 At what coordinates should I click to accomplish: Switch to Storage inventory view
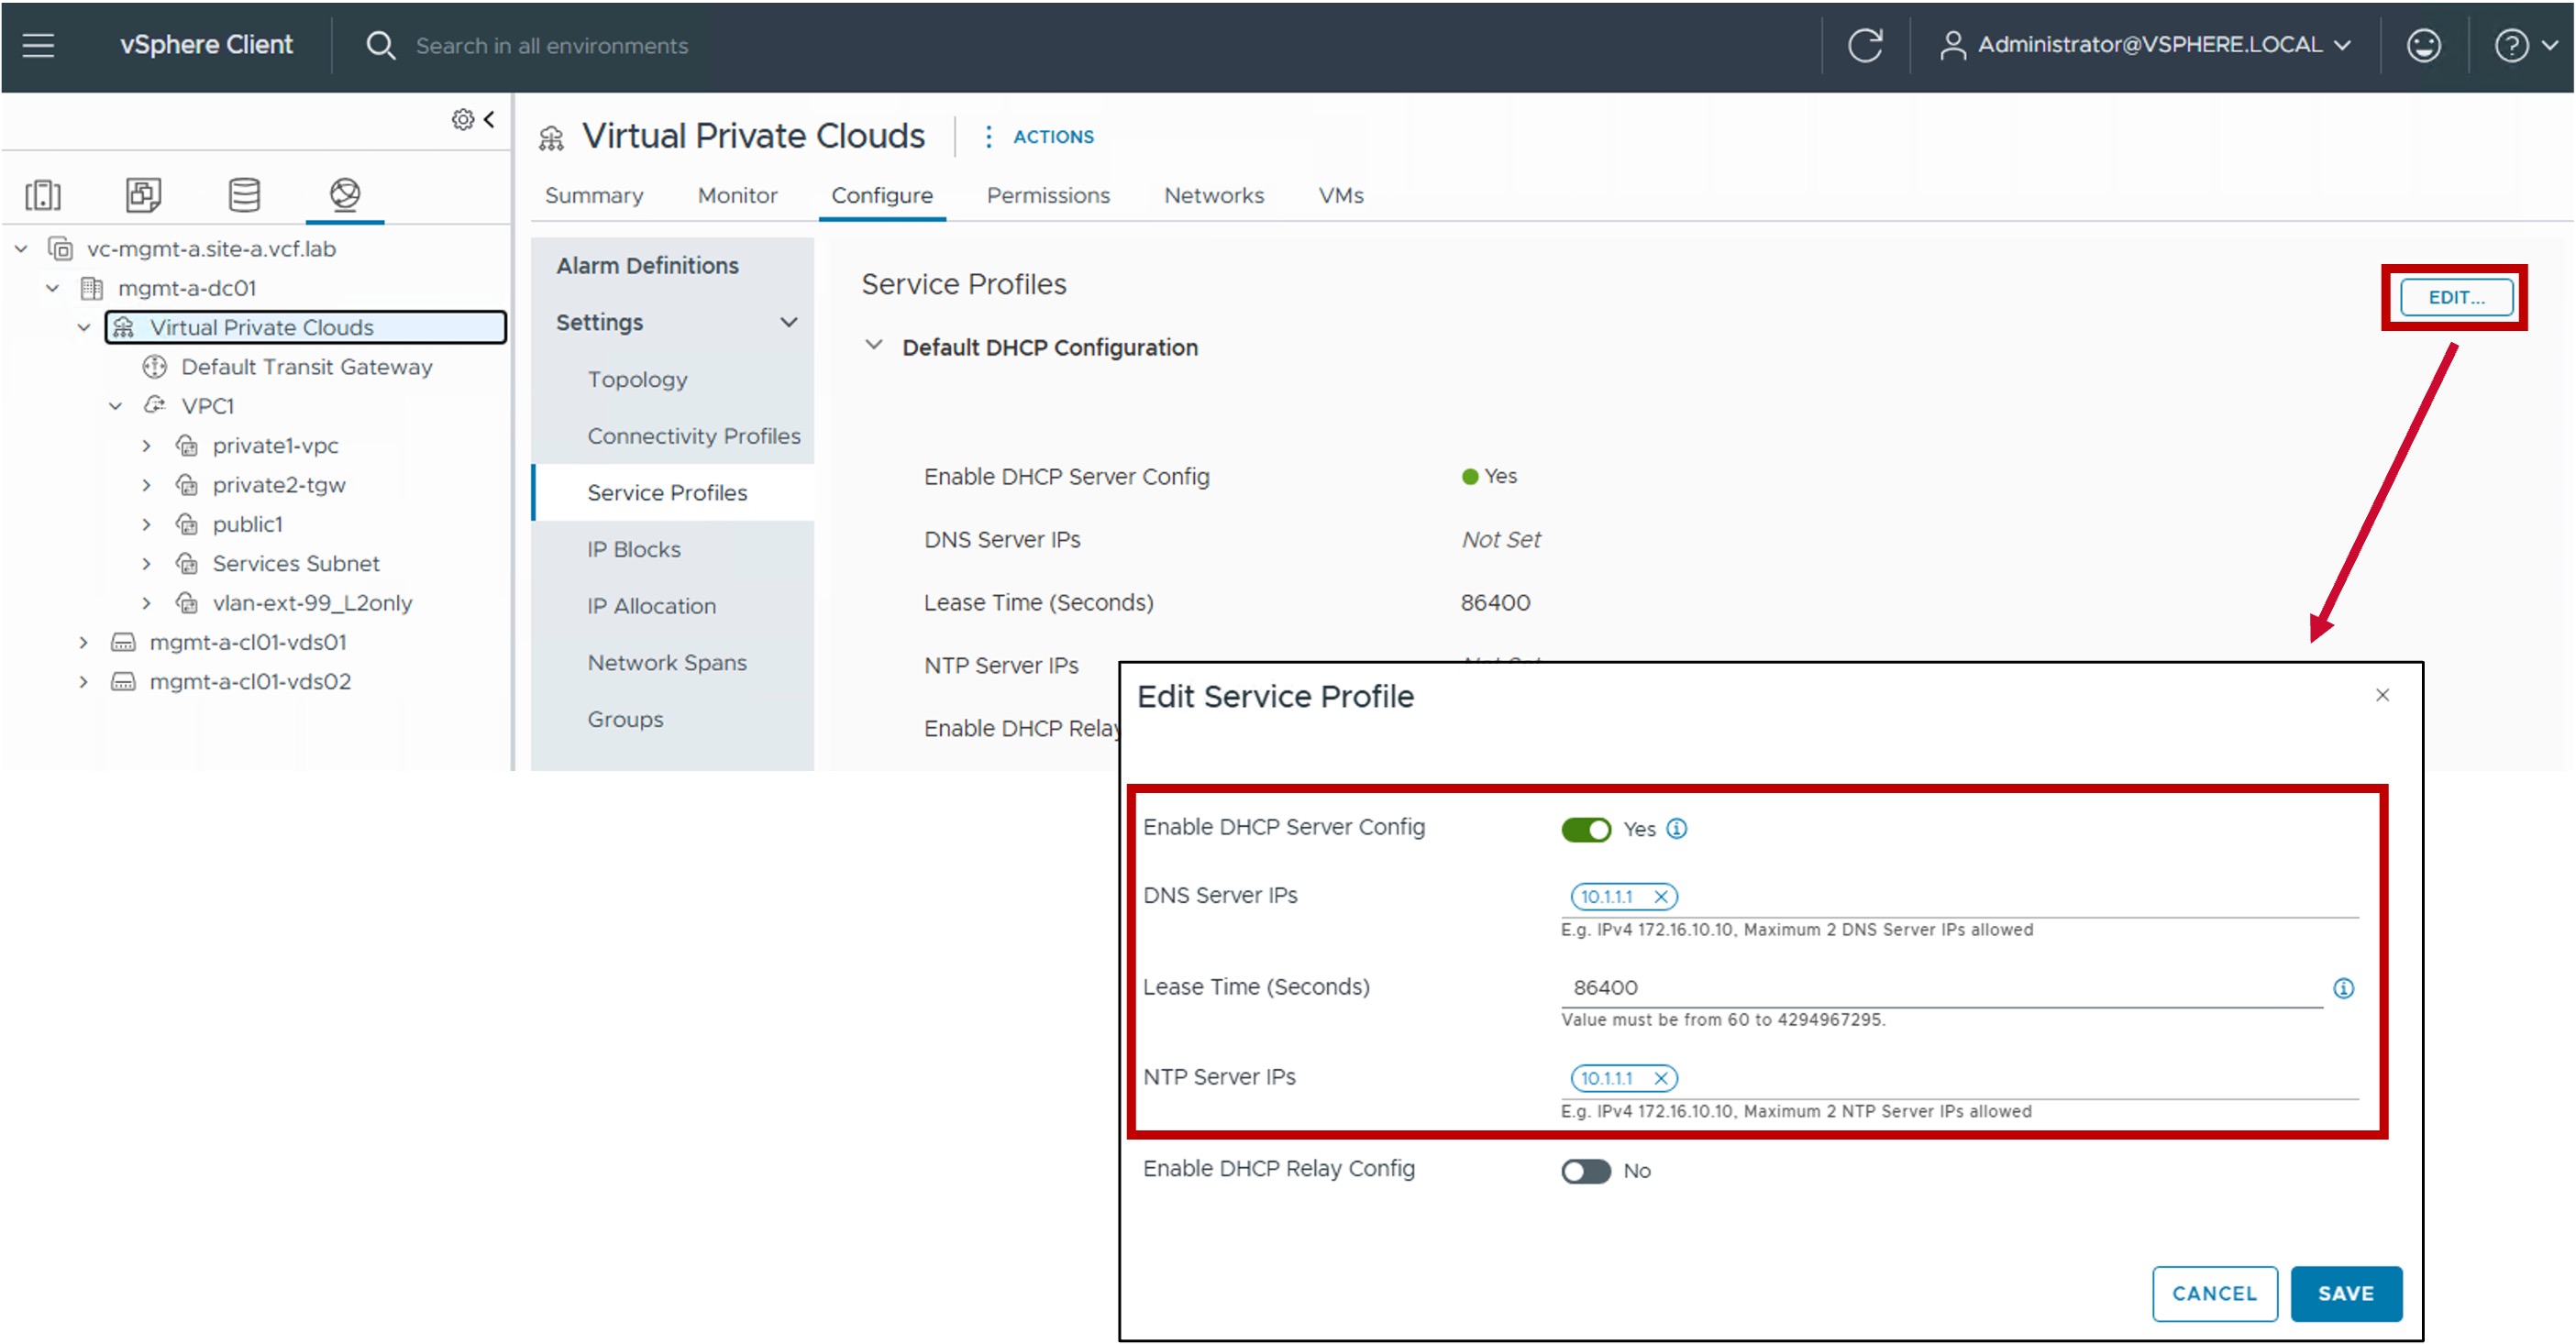(244, 194)
